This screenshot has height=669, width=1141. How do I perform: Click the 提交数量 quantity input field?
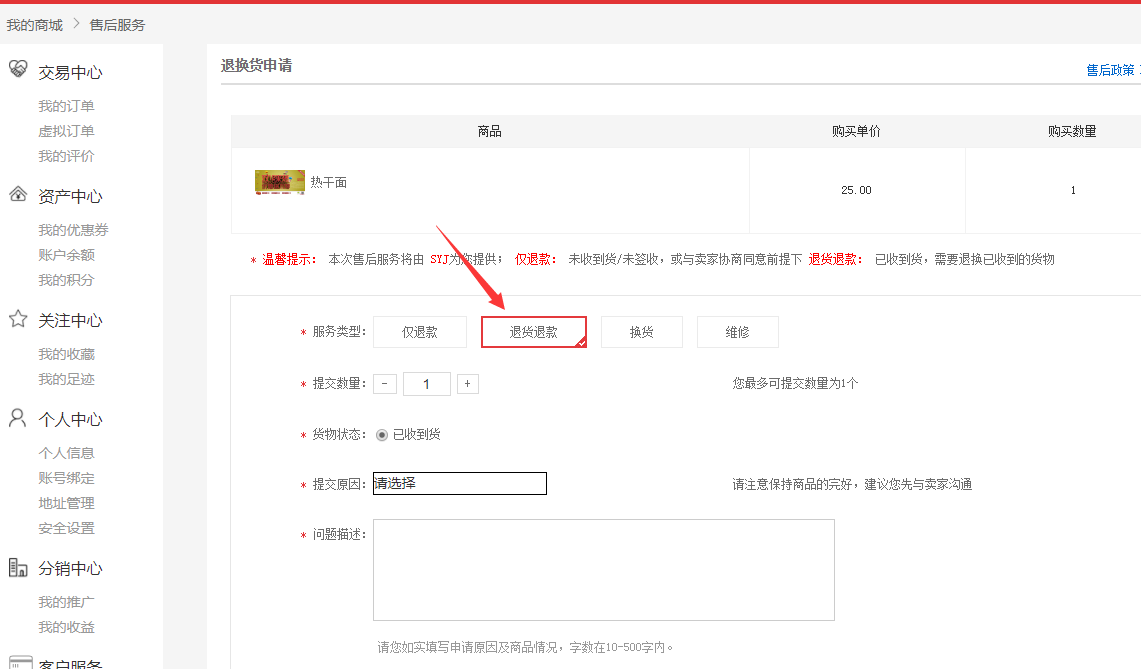[x=427, y=384]
